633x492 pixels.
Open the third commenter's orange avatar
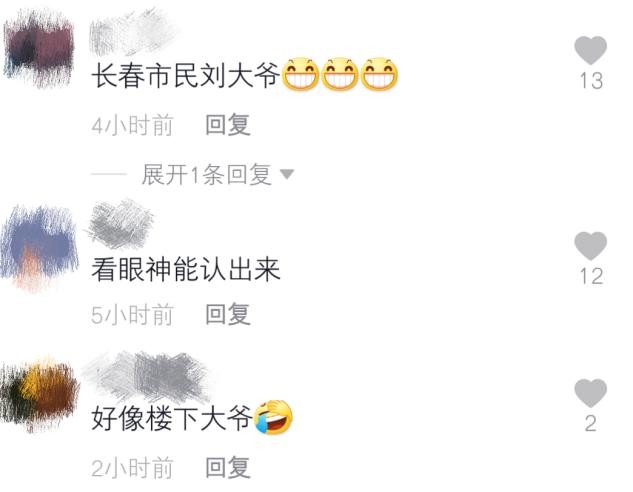click(39, 394)
